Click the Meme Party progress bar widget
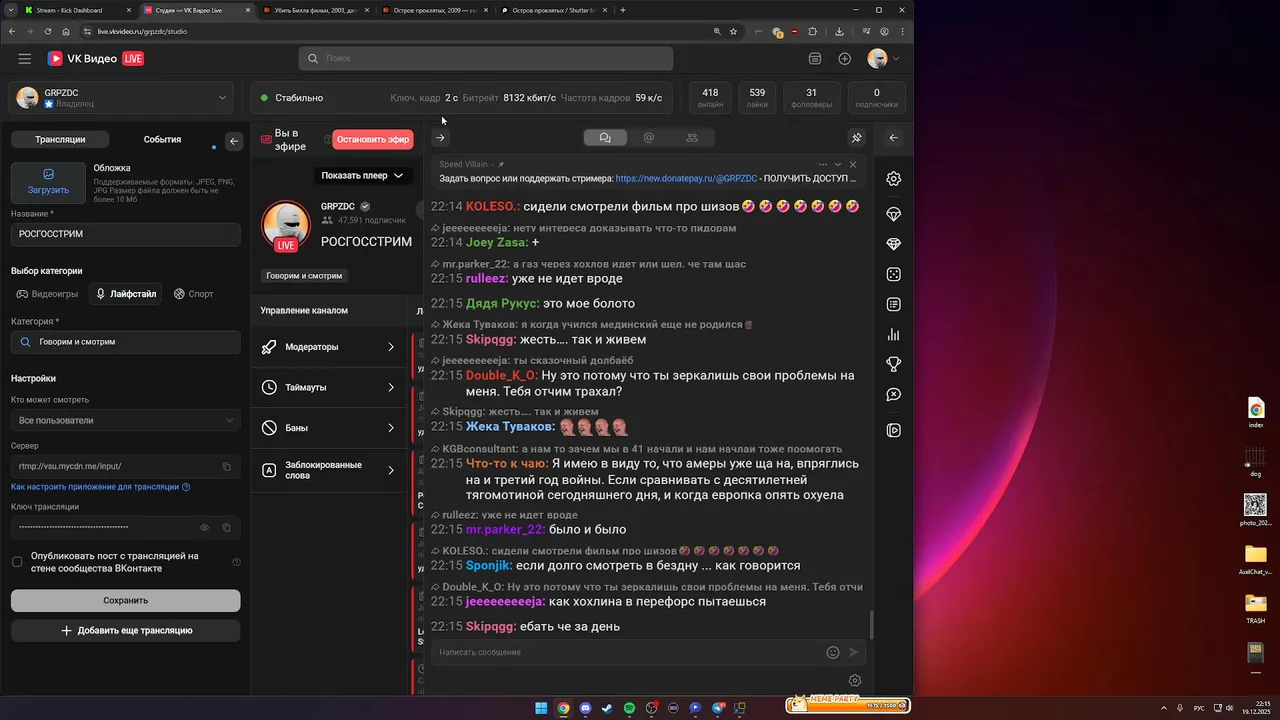Viewport: 1280px width, 720px height. tap(848, 706)
